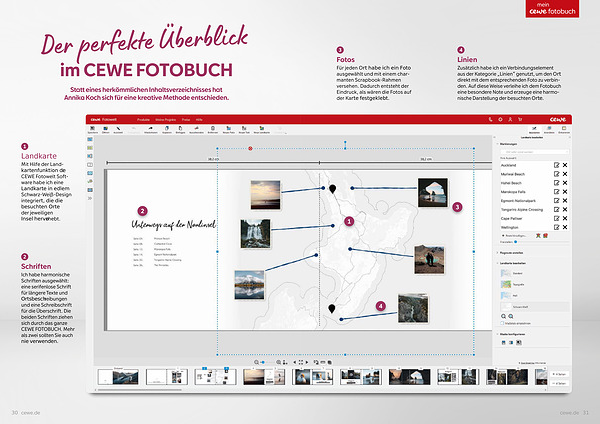This screenshot has width=600, height=424.
Task: Go to previous page with left arrow
Action: click(295, 362)
